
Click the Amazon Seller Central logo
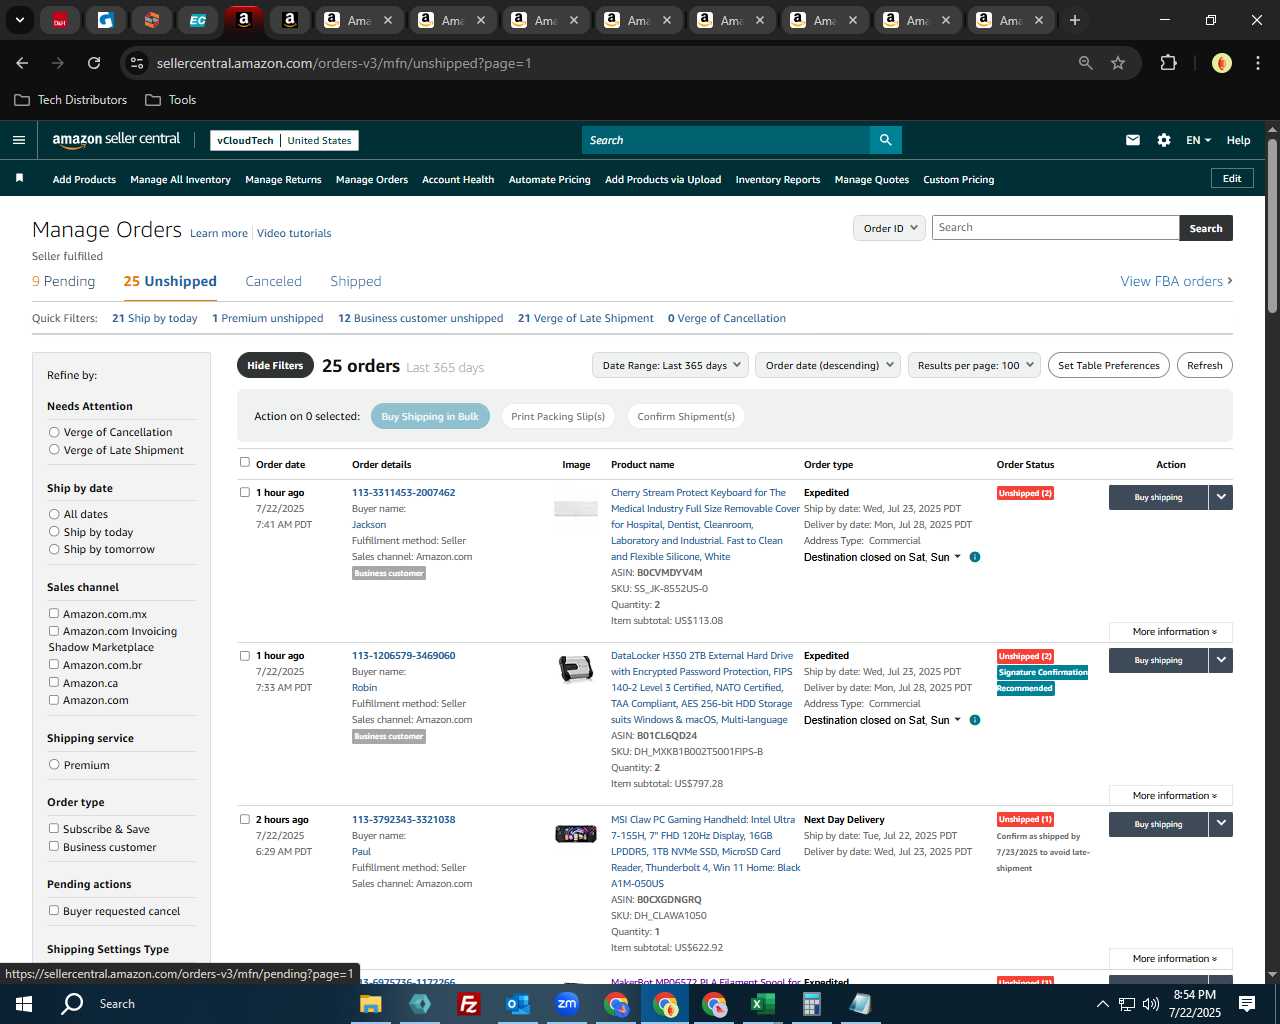pyautogui.click(x=116, y=140)
